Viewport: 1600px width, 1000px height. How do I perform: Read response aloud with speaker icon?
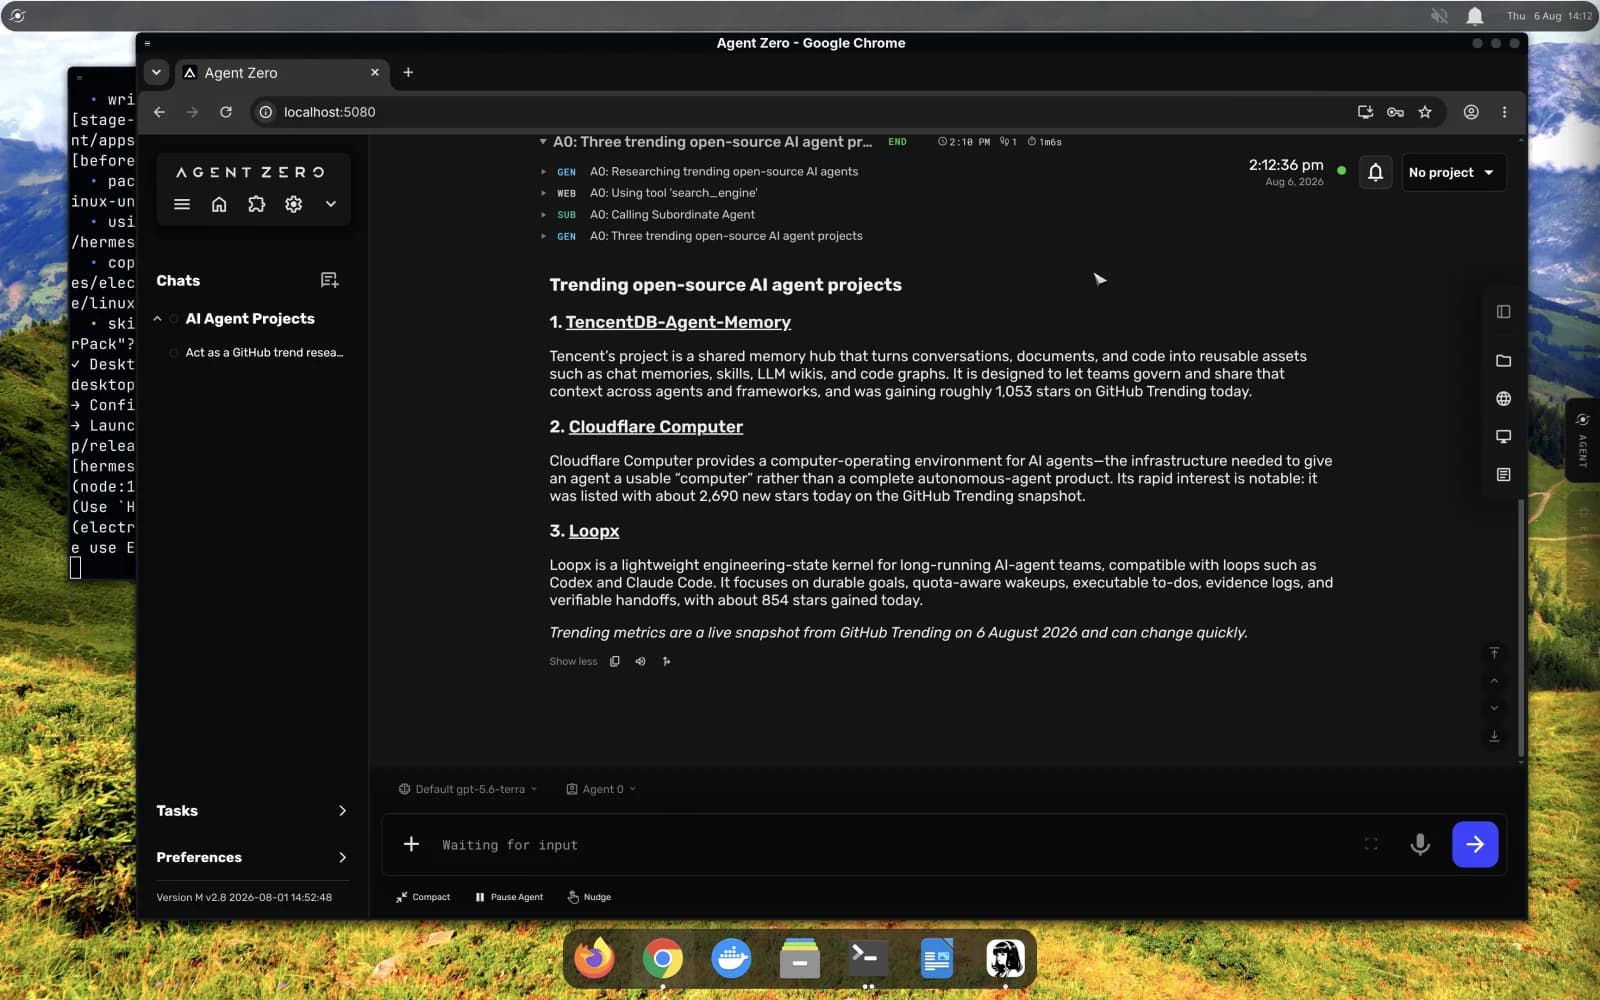640,661
